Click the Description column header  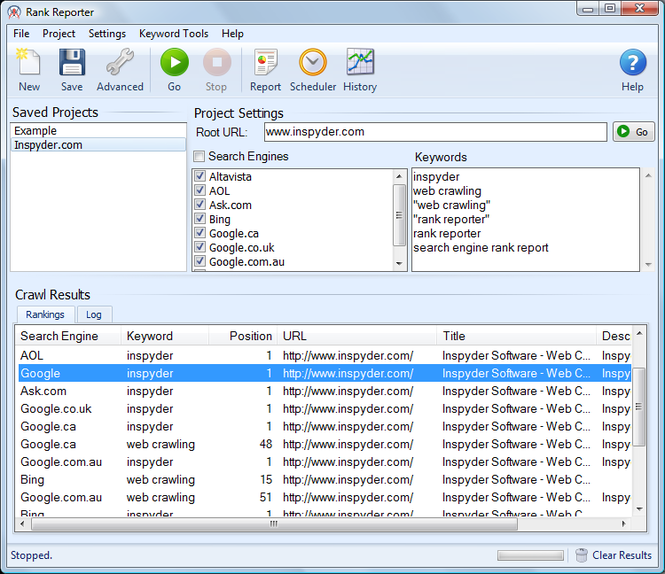click(x=615, y=336)
